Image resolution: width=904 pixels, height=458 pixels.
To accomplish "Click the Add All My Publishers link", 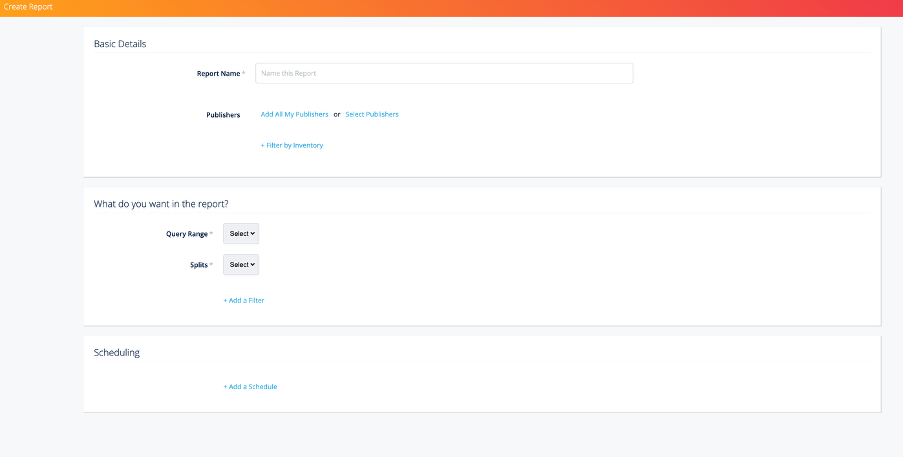I will 294,115.
